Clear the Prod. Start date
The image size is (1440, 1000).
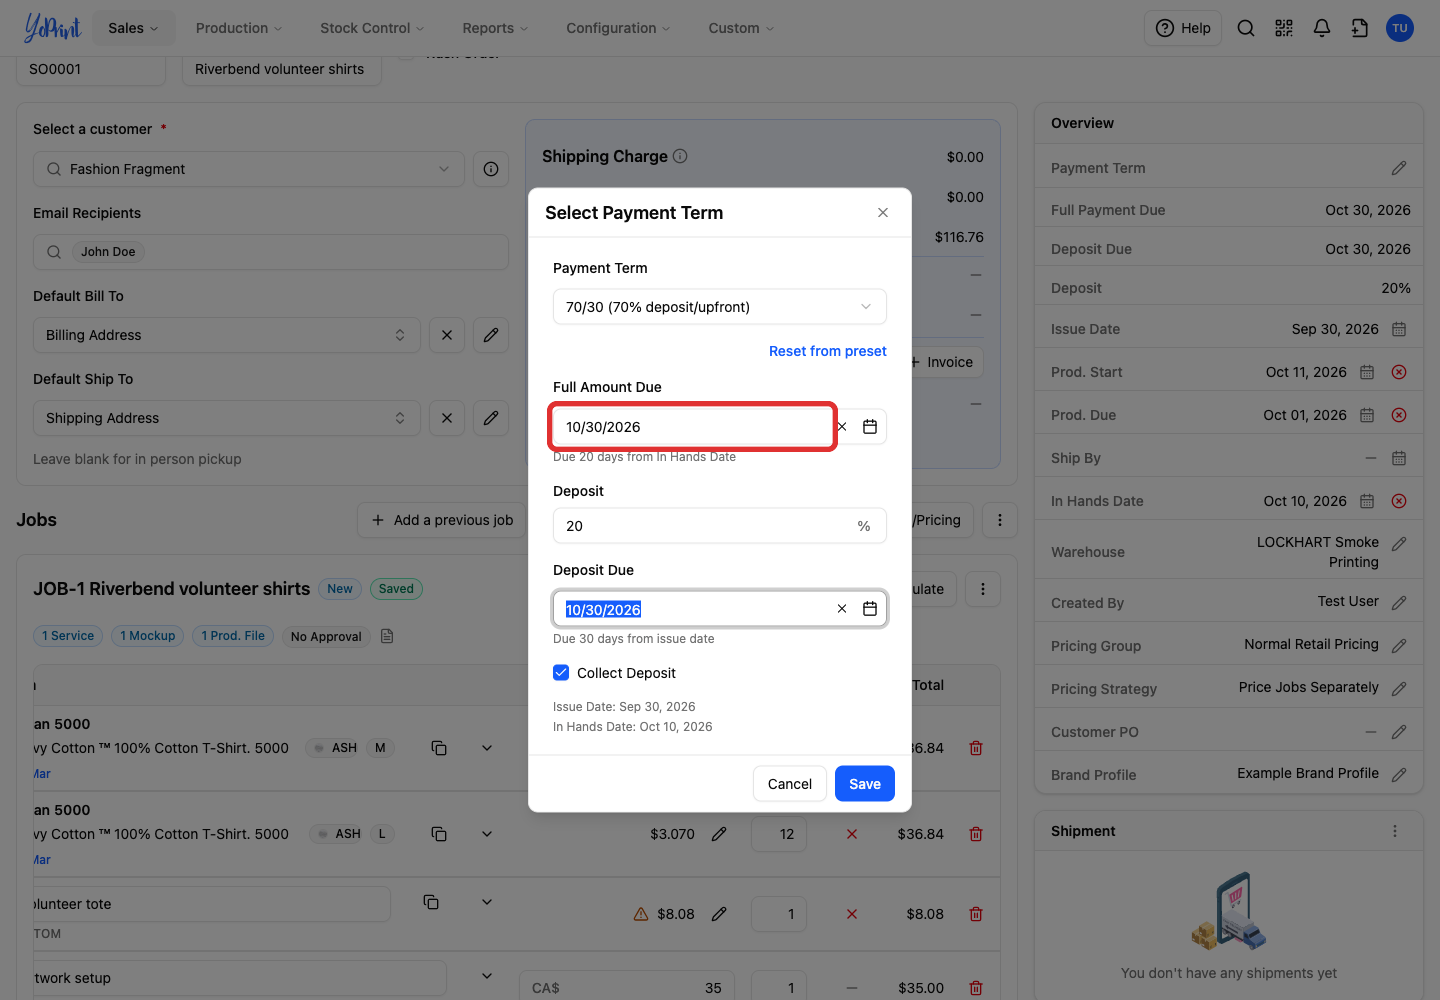coord(1399,372)
